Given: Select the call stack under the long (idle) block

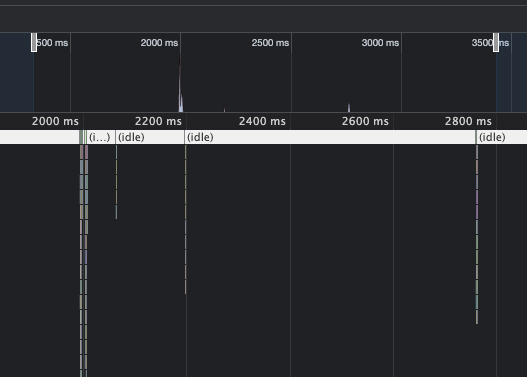Looking at the screenshot, I should (x=186, y=219).
